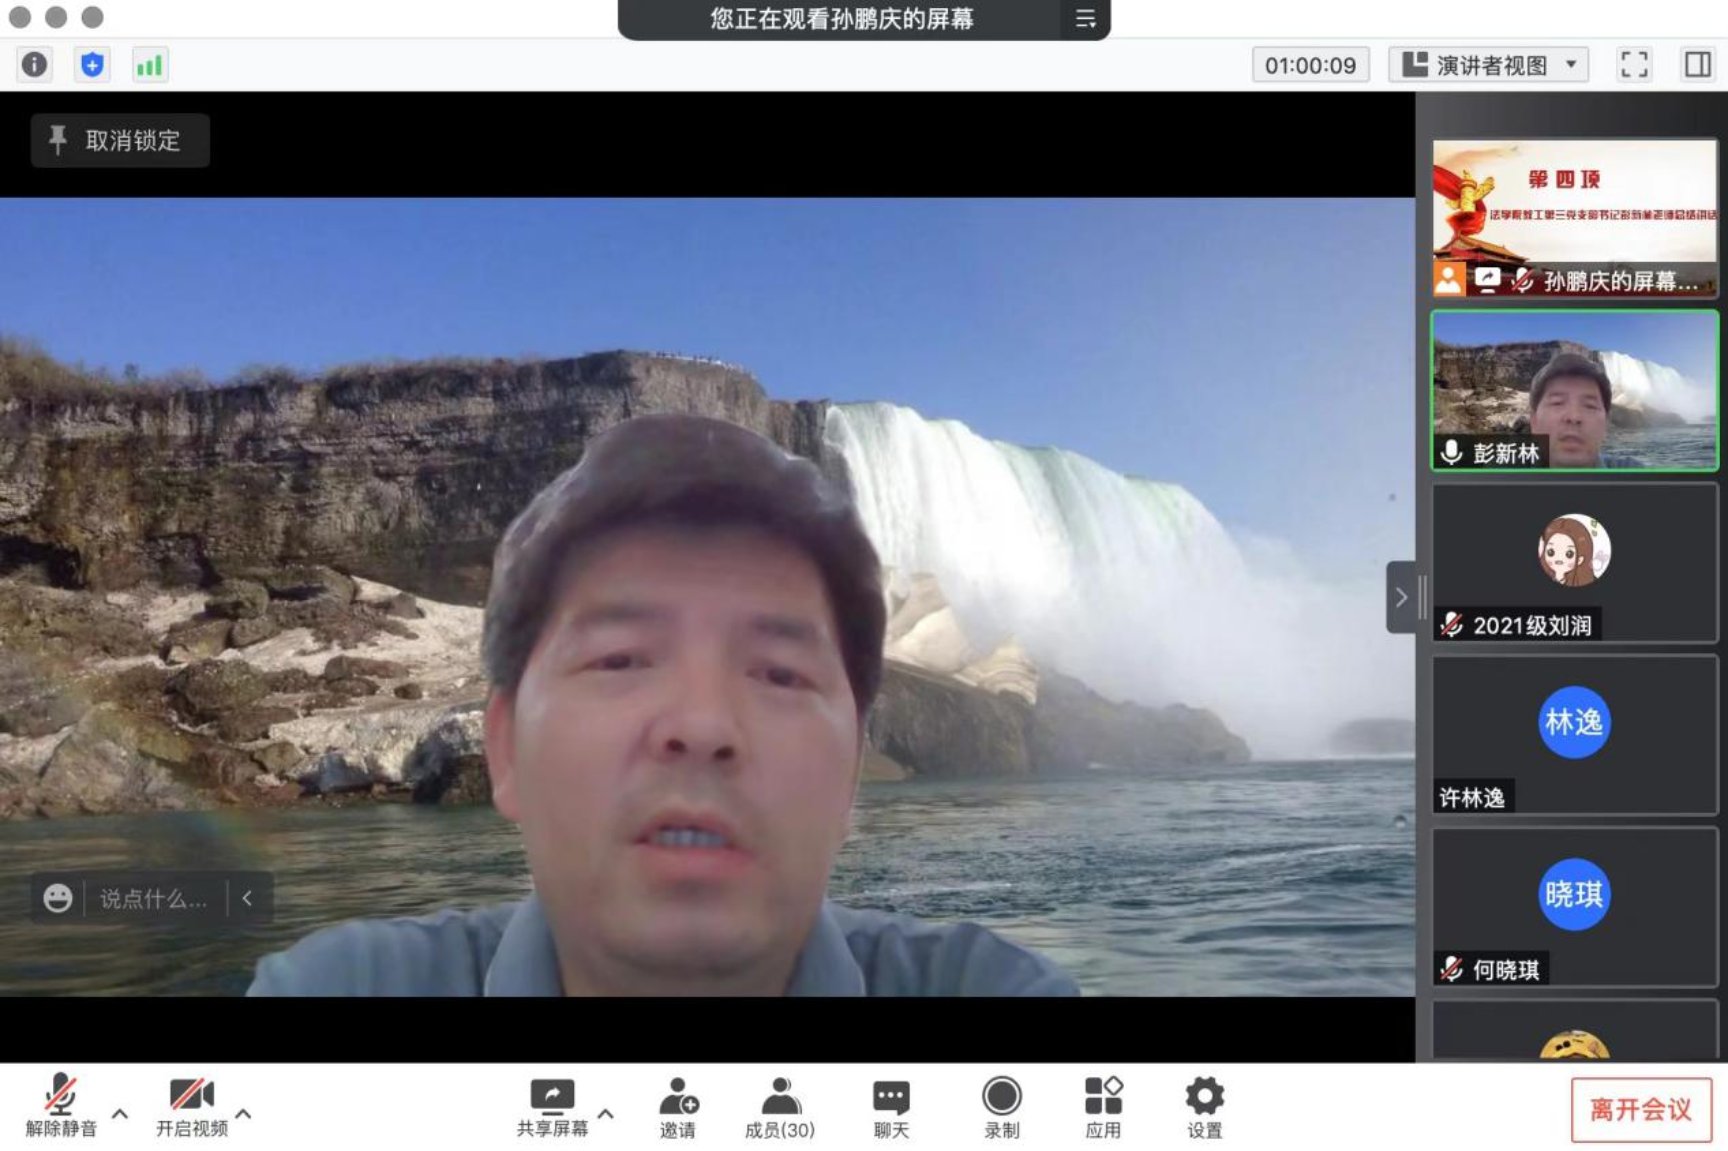This screenshot has height=1151, width=1728.
Task: Open the members list (30)
Action: [x=780, y=1108]
